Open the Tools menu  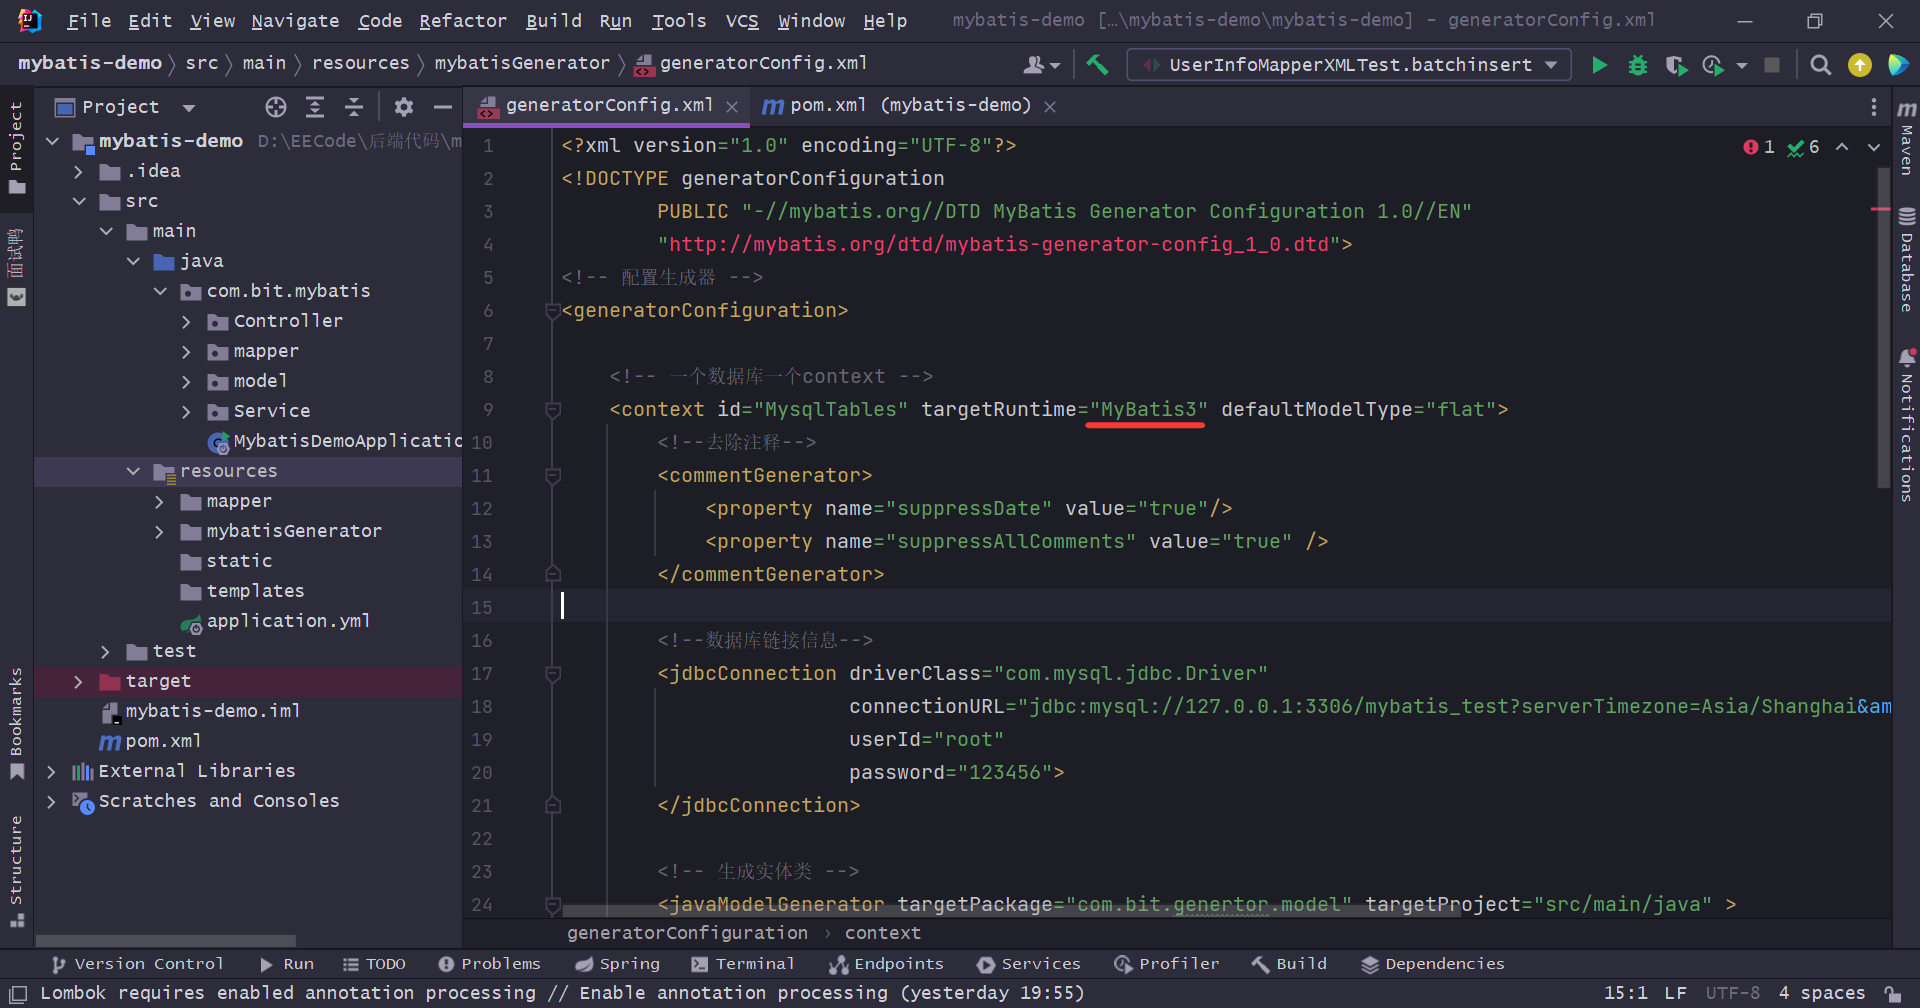[x=679, y=21]
